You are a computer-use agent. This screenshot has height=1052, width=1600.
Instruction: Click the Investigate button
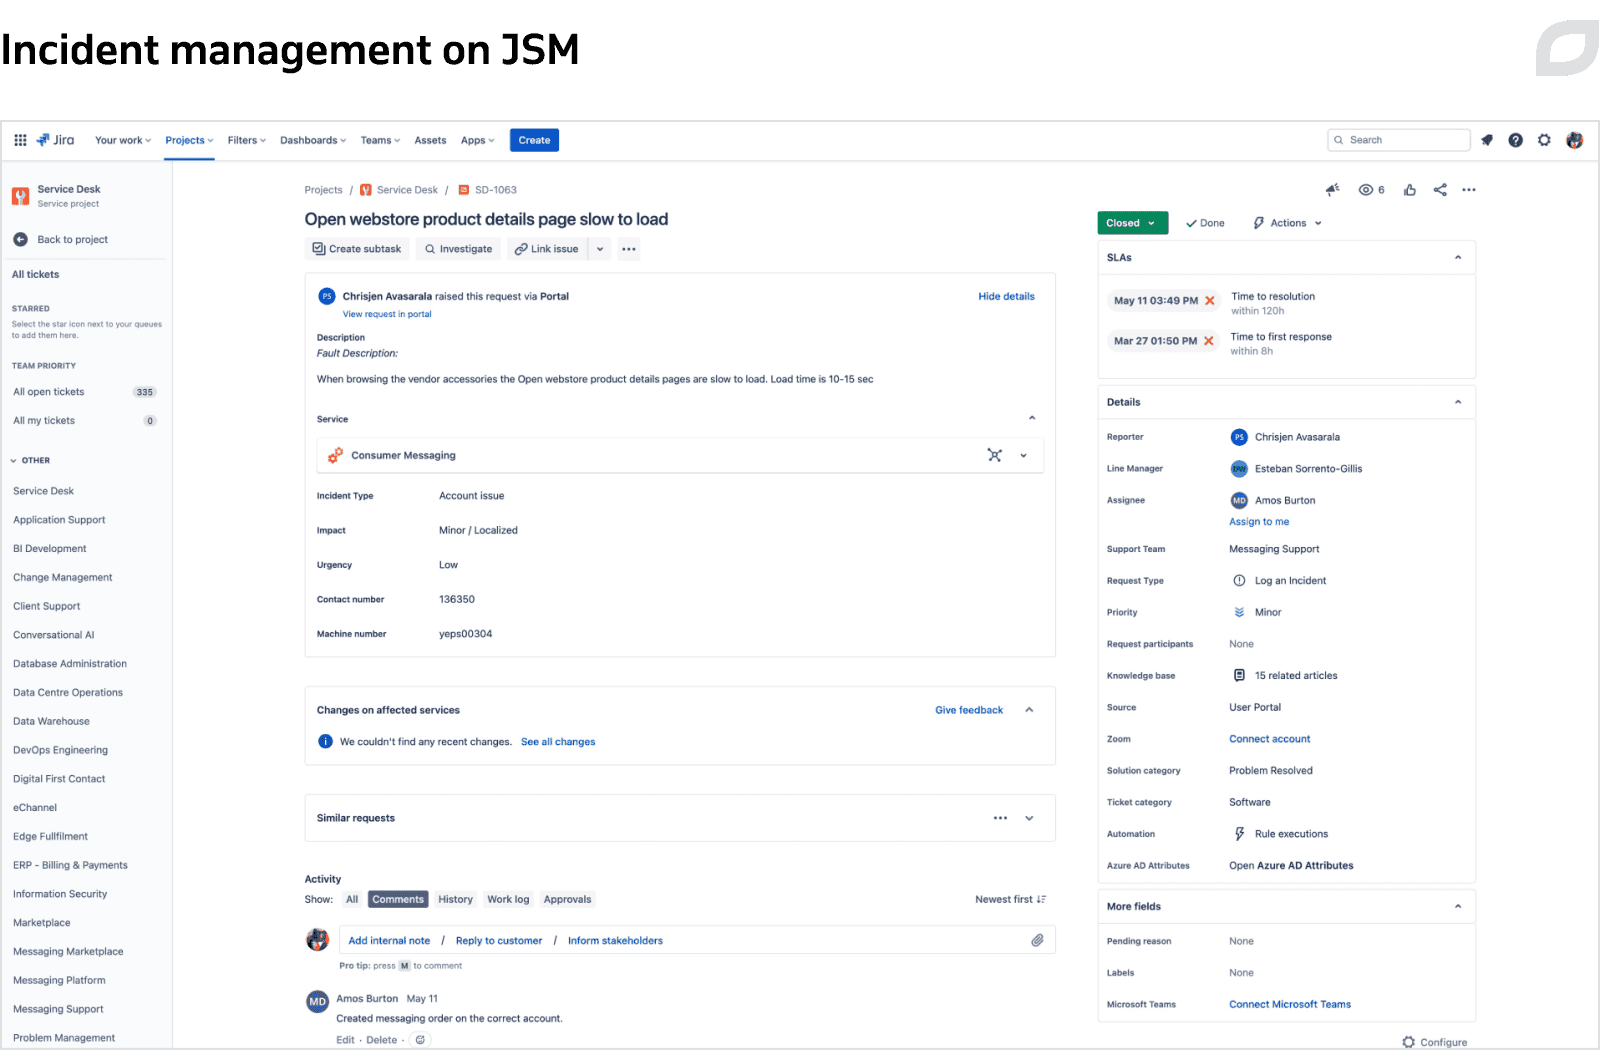[x=458, y=249]
